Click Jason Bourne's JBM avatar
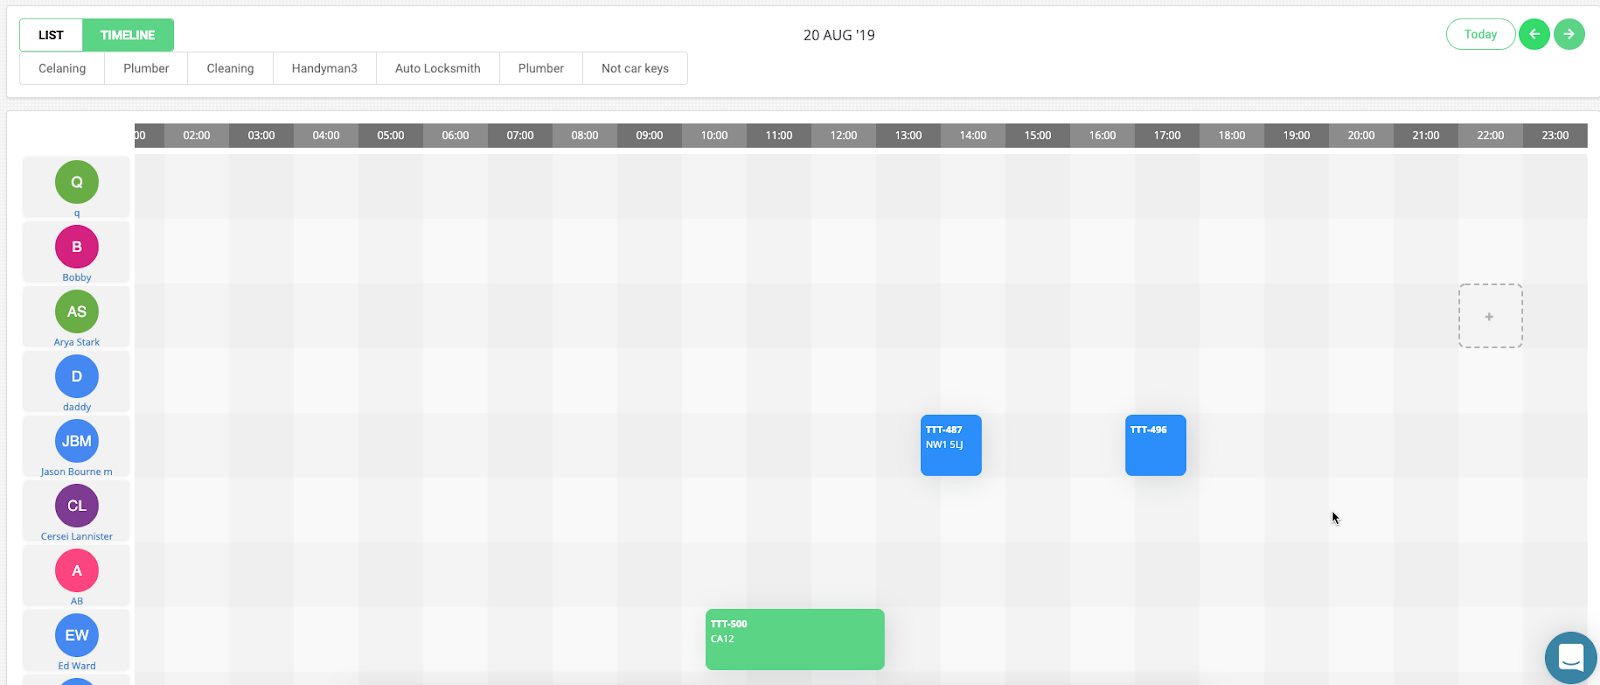This screenshot has width=1600, height=685. click(x=77, y=441)
